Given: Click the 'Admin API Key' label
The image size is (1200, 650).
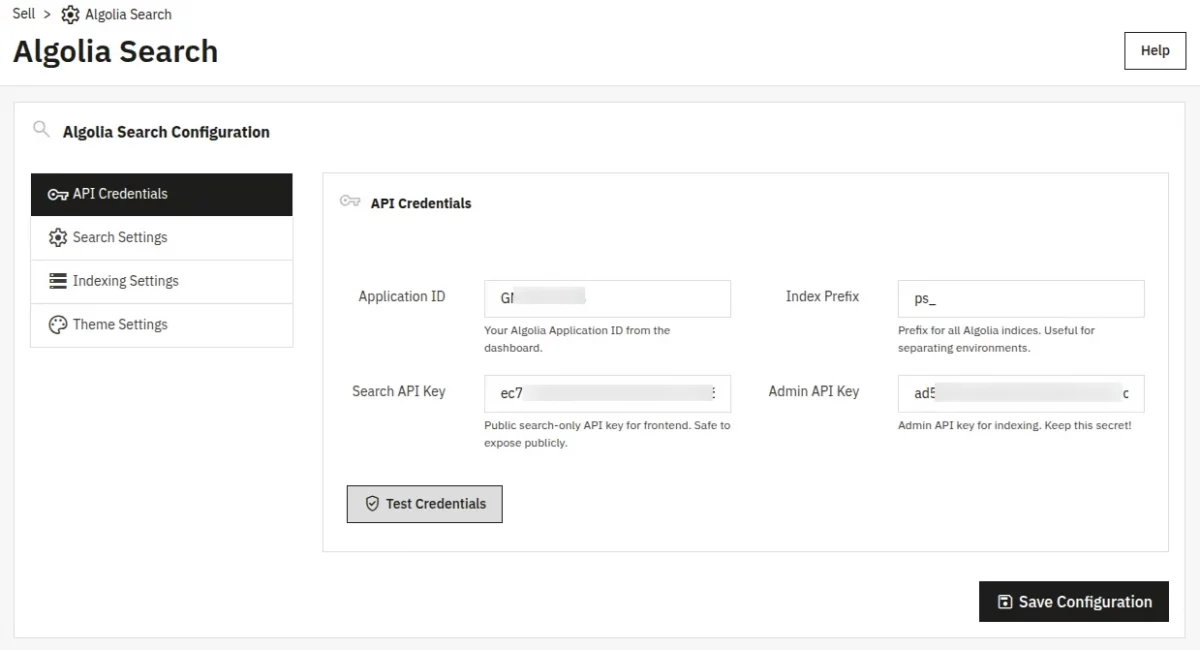Looking at the screenshot, I should pyautogui.click(x=814, y=392).
